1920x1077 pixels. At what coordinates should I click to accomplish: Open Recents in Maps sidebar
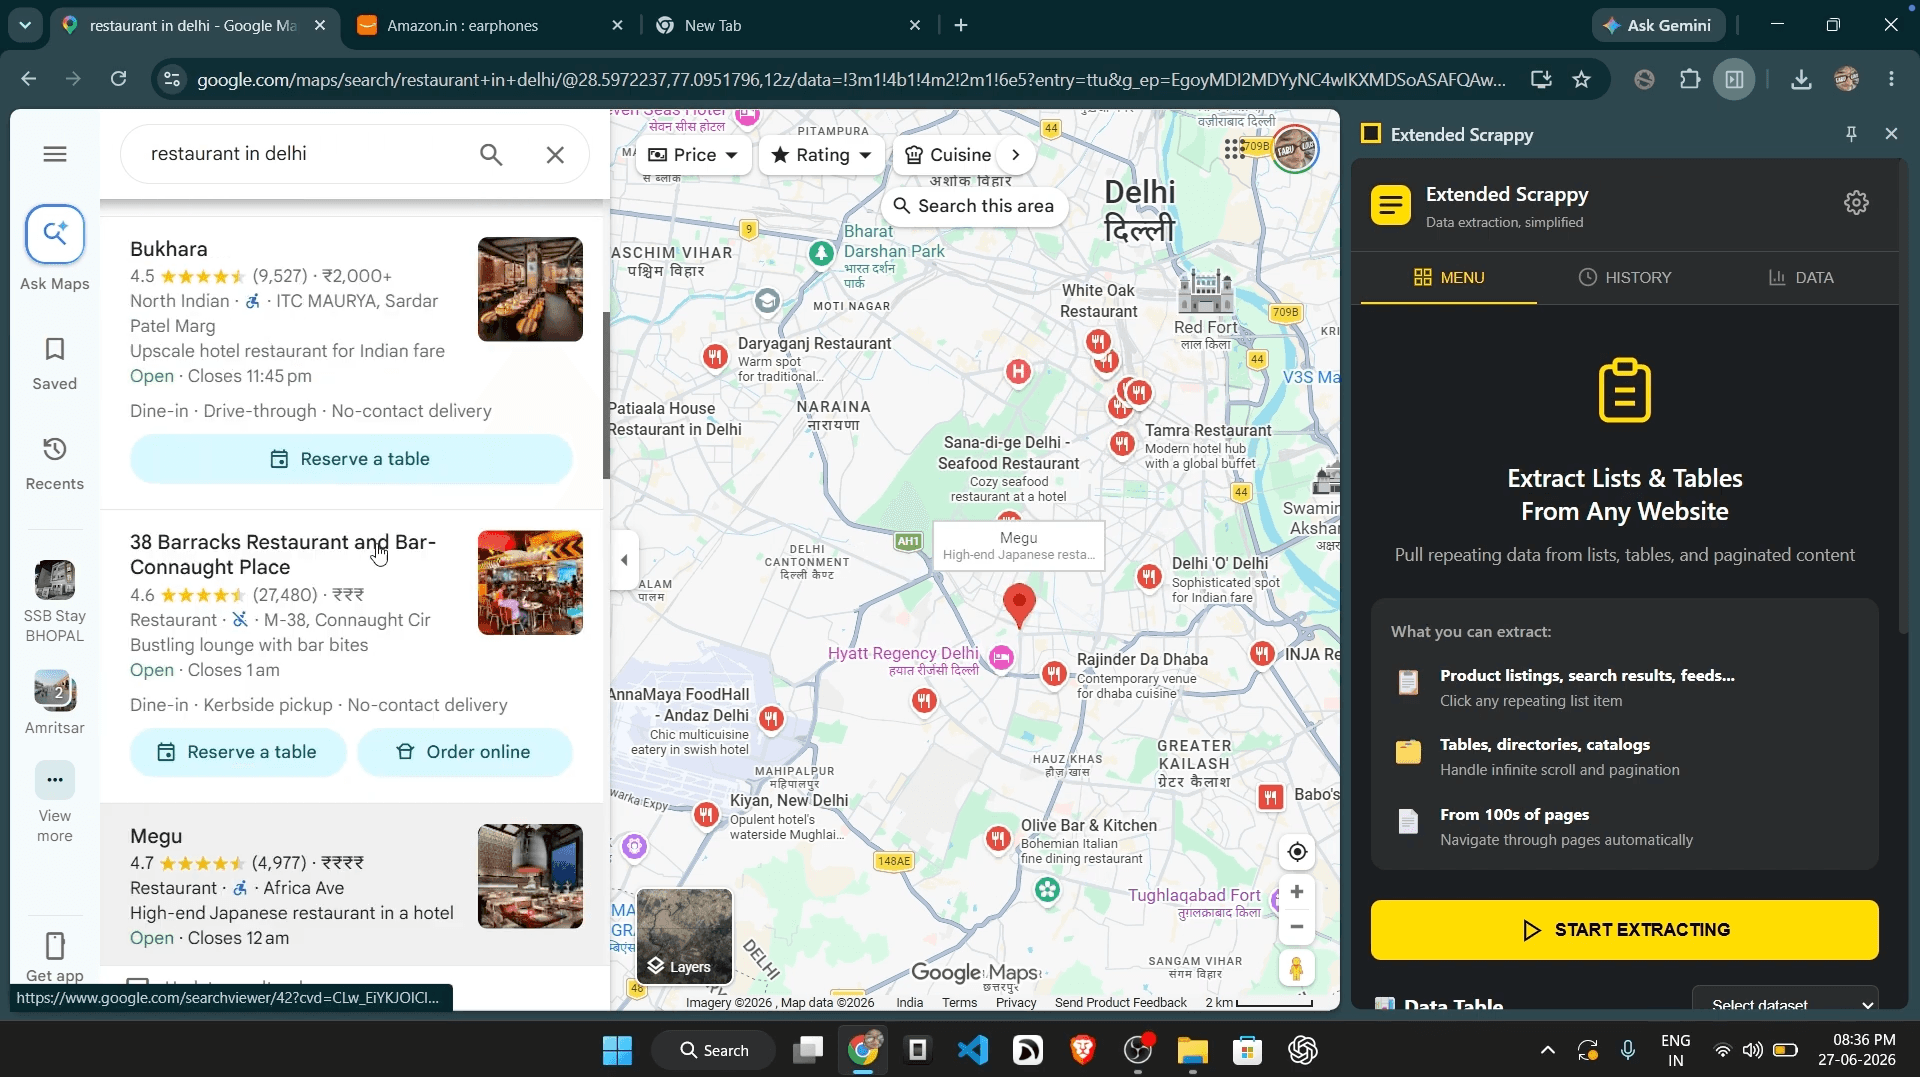coord(55,463)
